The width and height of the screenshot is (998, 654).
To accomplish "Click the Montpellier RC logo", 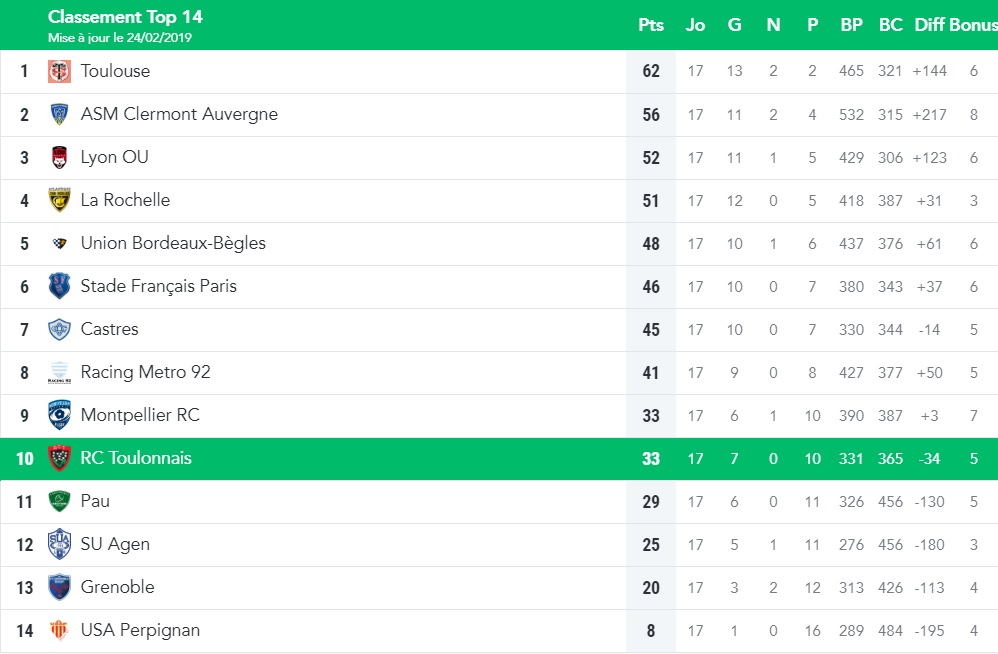I will tap(59, 415).
